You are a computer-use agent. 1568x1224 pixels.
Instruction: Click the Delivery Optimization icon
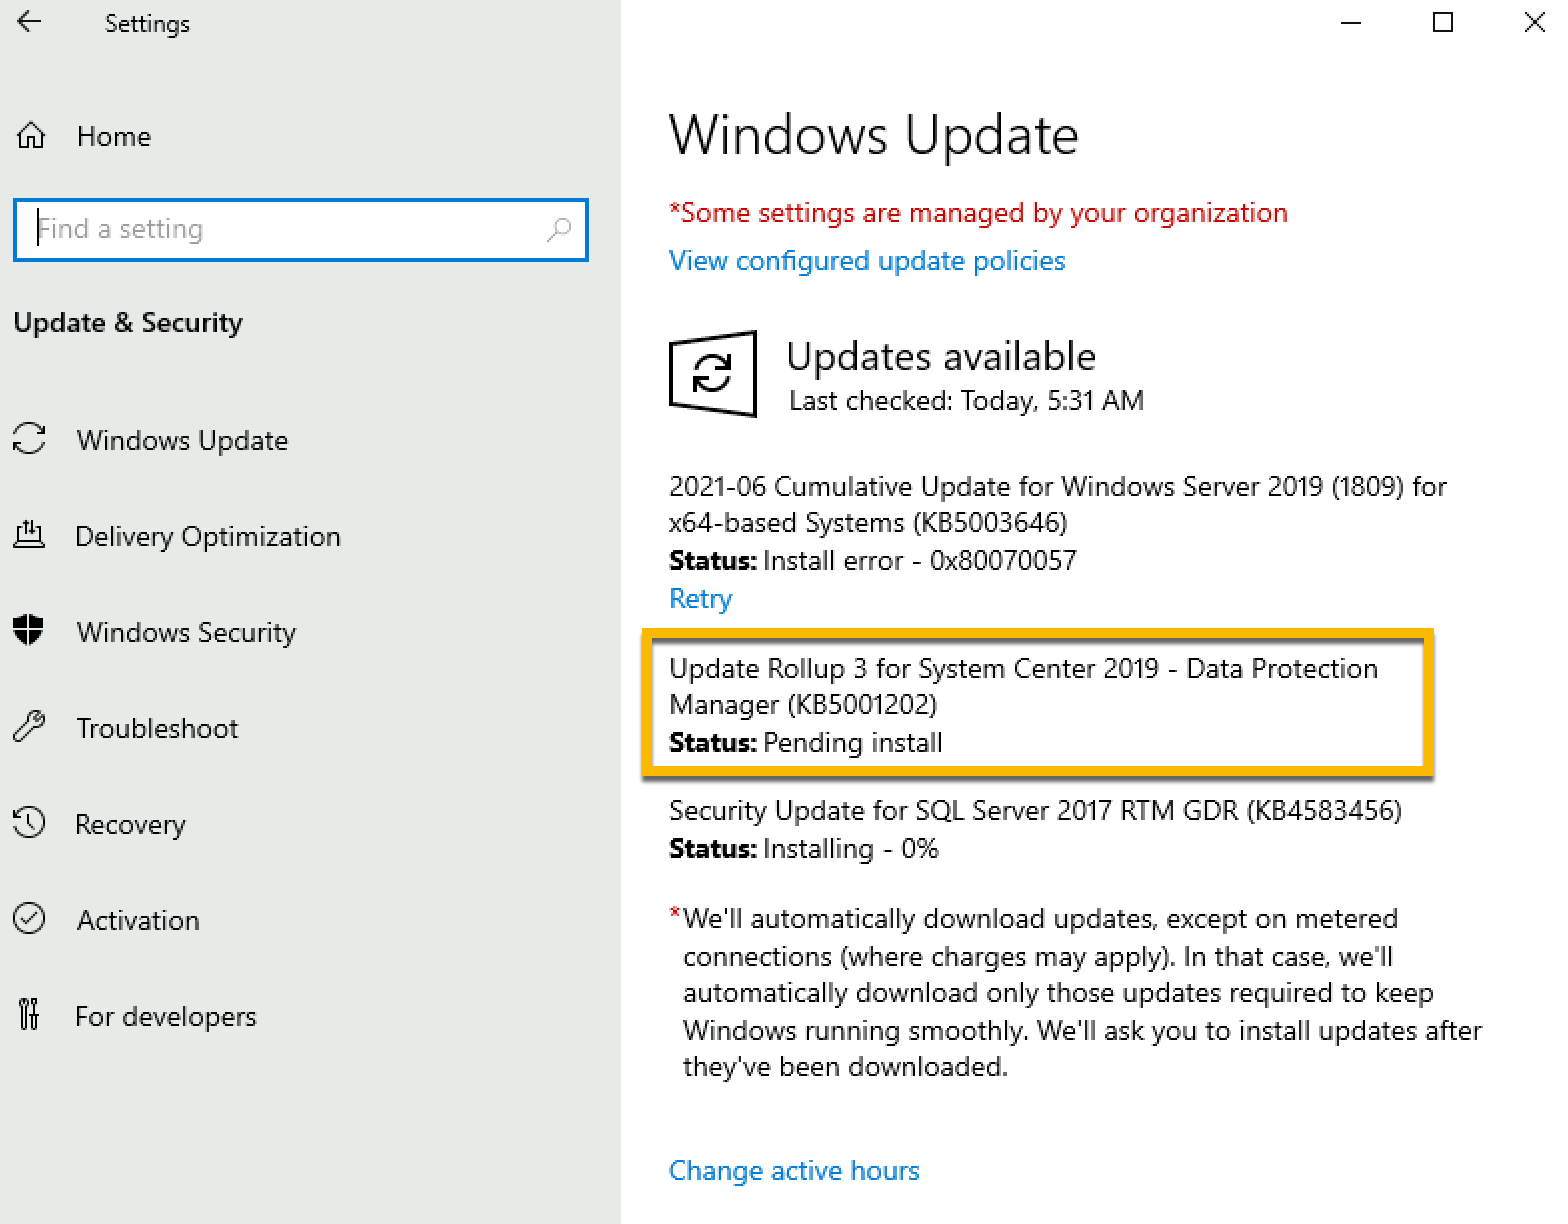click(29, 534)
